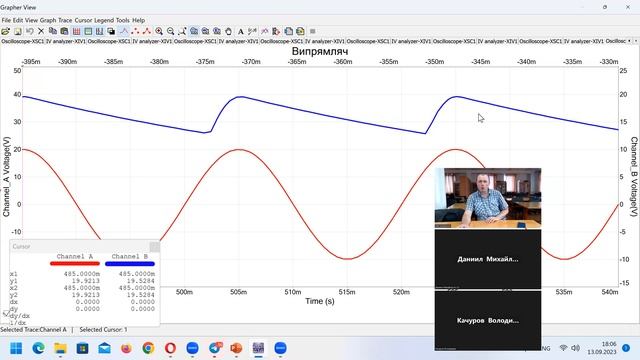The height and width of the screenshot is (360, 640).
Task: Open Microsoft Store from the taskbar
Action: pyautogui.click(x=82, y=348)
